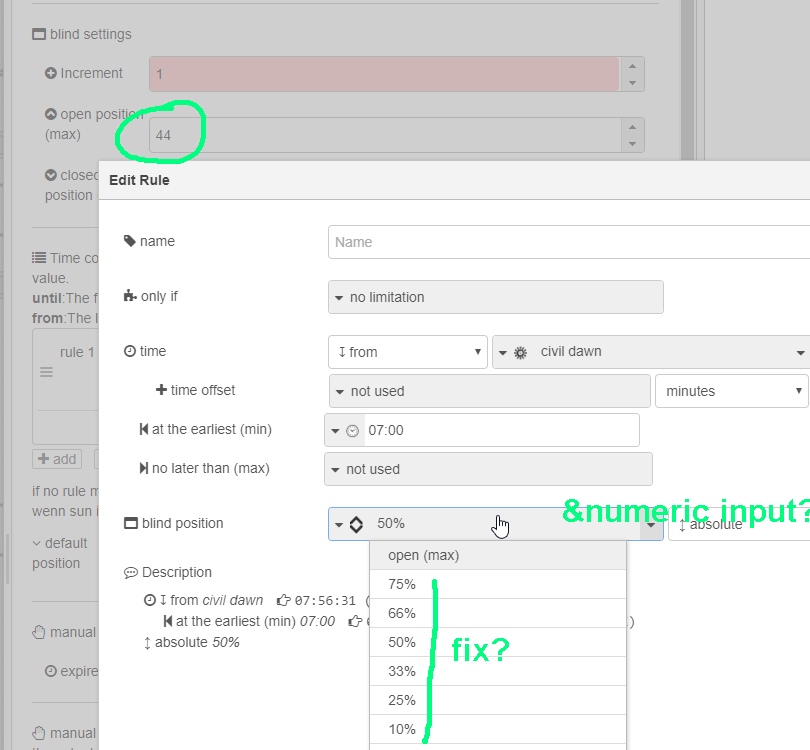
Task: Click the closed position down-arrow icon
Action: (51, 175)
